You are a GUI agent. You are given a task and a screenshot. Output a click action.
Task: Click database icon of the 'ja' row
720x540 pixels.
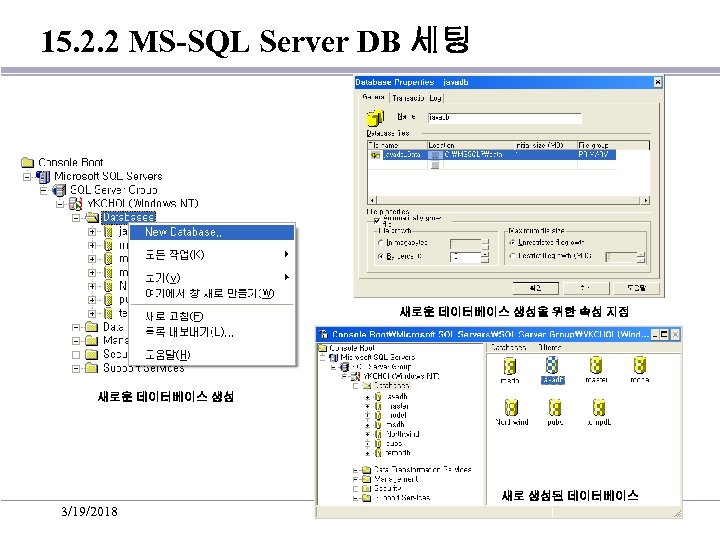(x=108, y=231)
